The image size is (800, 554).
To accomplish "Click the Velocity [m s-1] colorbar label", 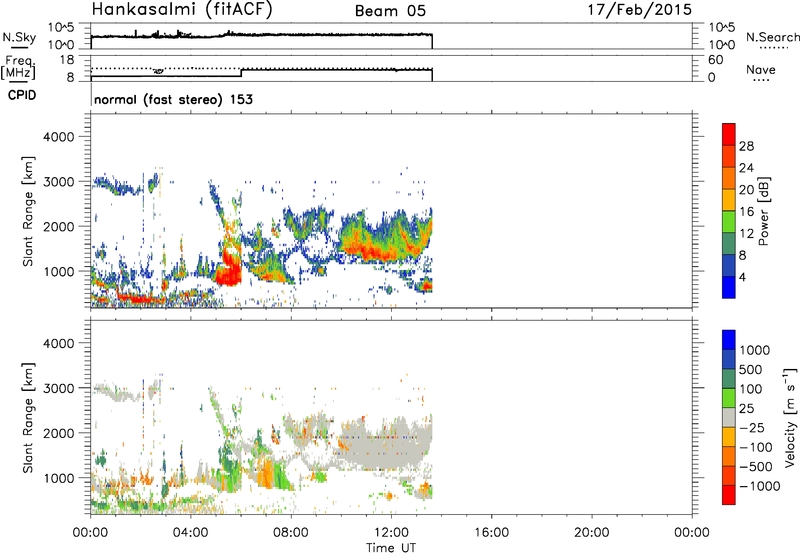I will coord(790,417).
